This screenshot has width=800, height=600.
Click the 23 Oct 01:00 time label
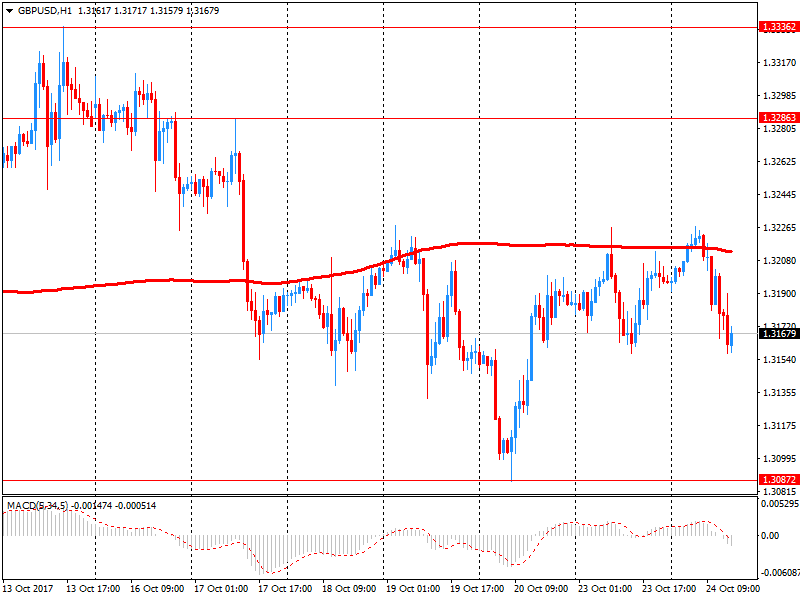coord(605,589)
